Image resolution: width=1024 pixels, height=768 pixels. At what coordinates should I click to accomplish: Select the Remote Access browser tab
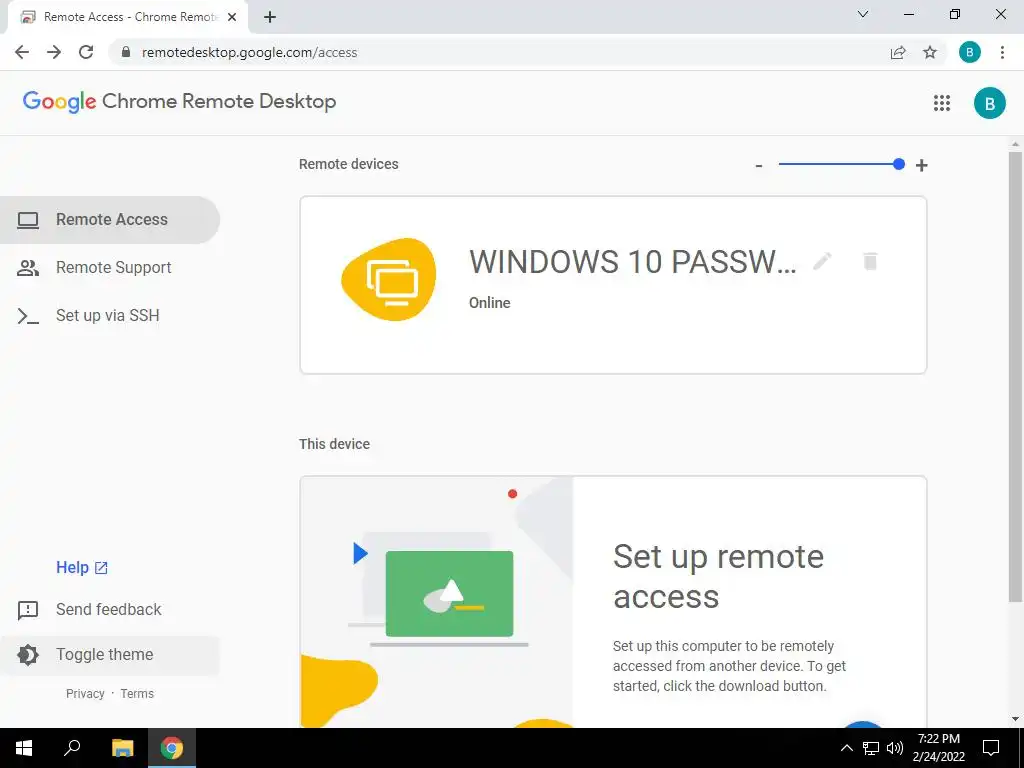(127, 17)
